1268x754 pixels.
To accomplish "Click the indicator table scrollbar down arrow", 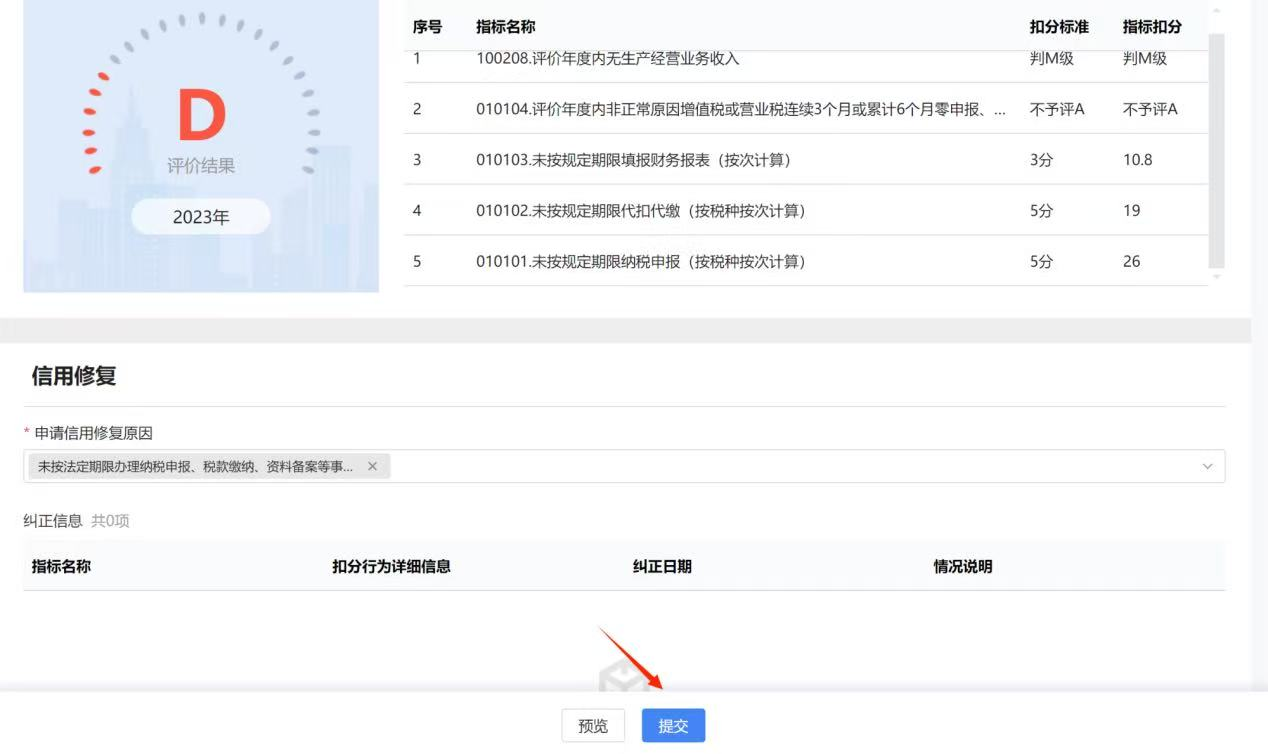I will coord(1216,277).
